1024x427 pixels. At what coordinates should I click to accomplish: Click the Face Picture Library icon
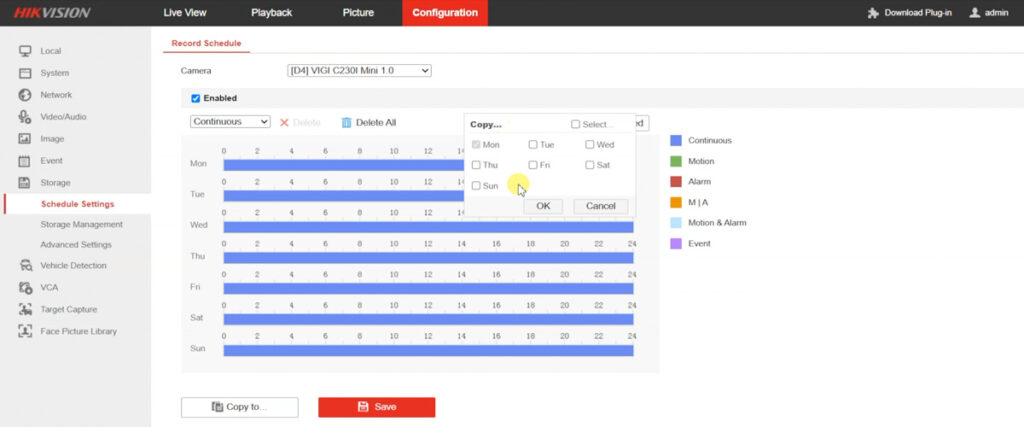click(x=25, y=331)
